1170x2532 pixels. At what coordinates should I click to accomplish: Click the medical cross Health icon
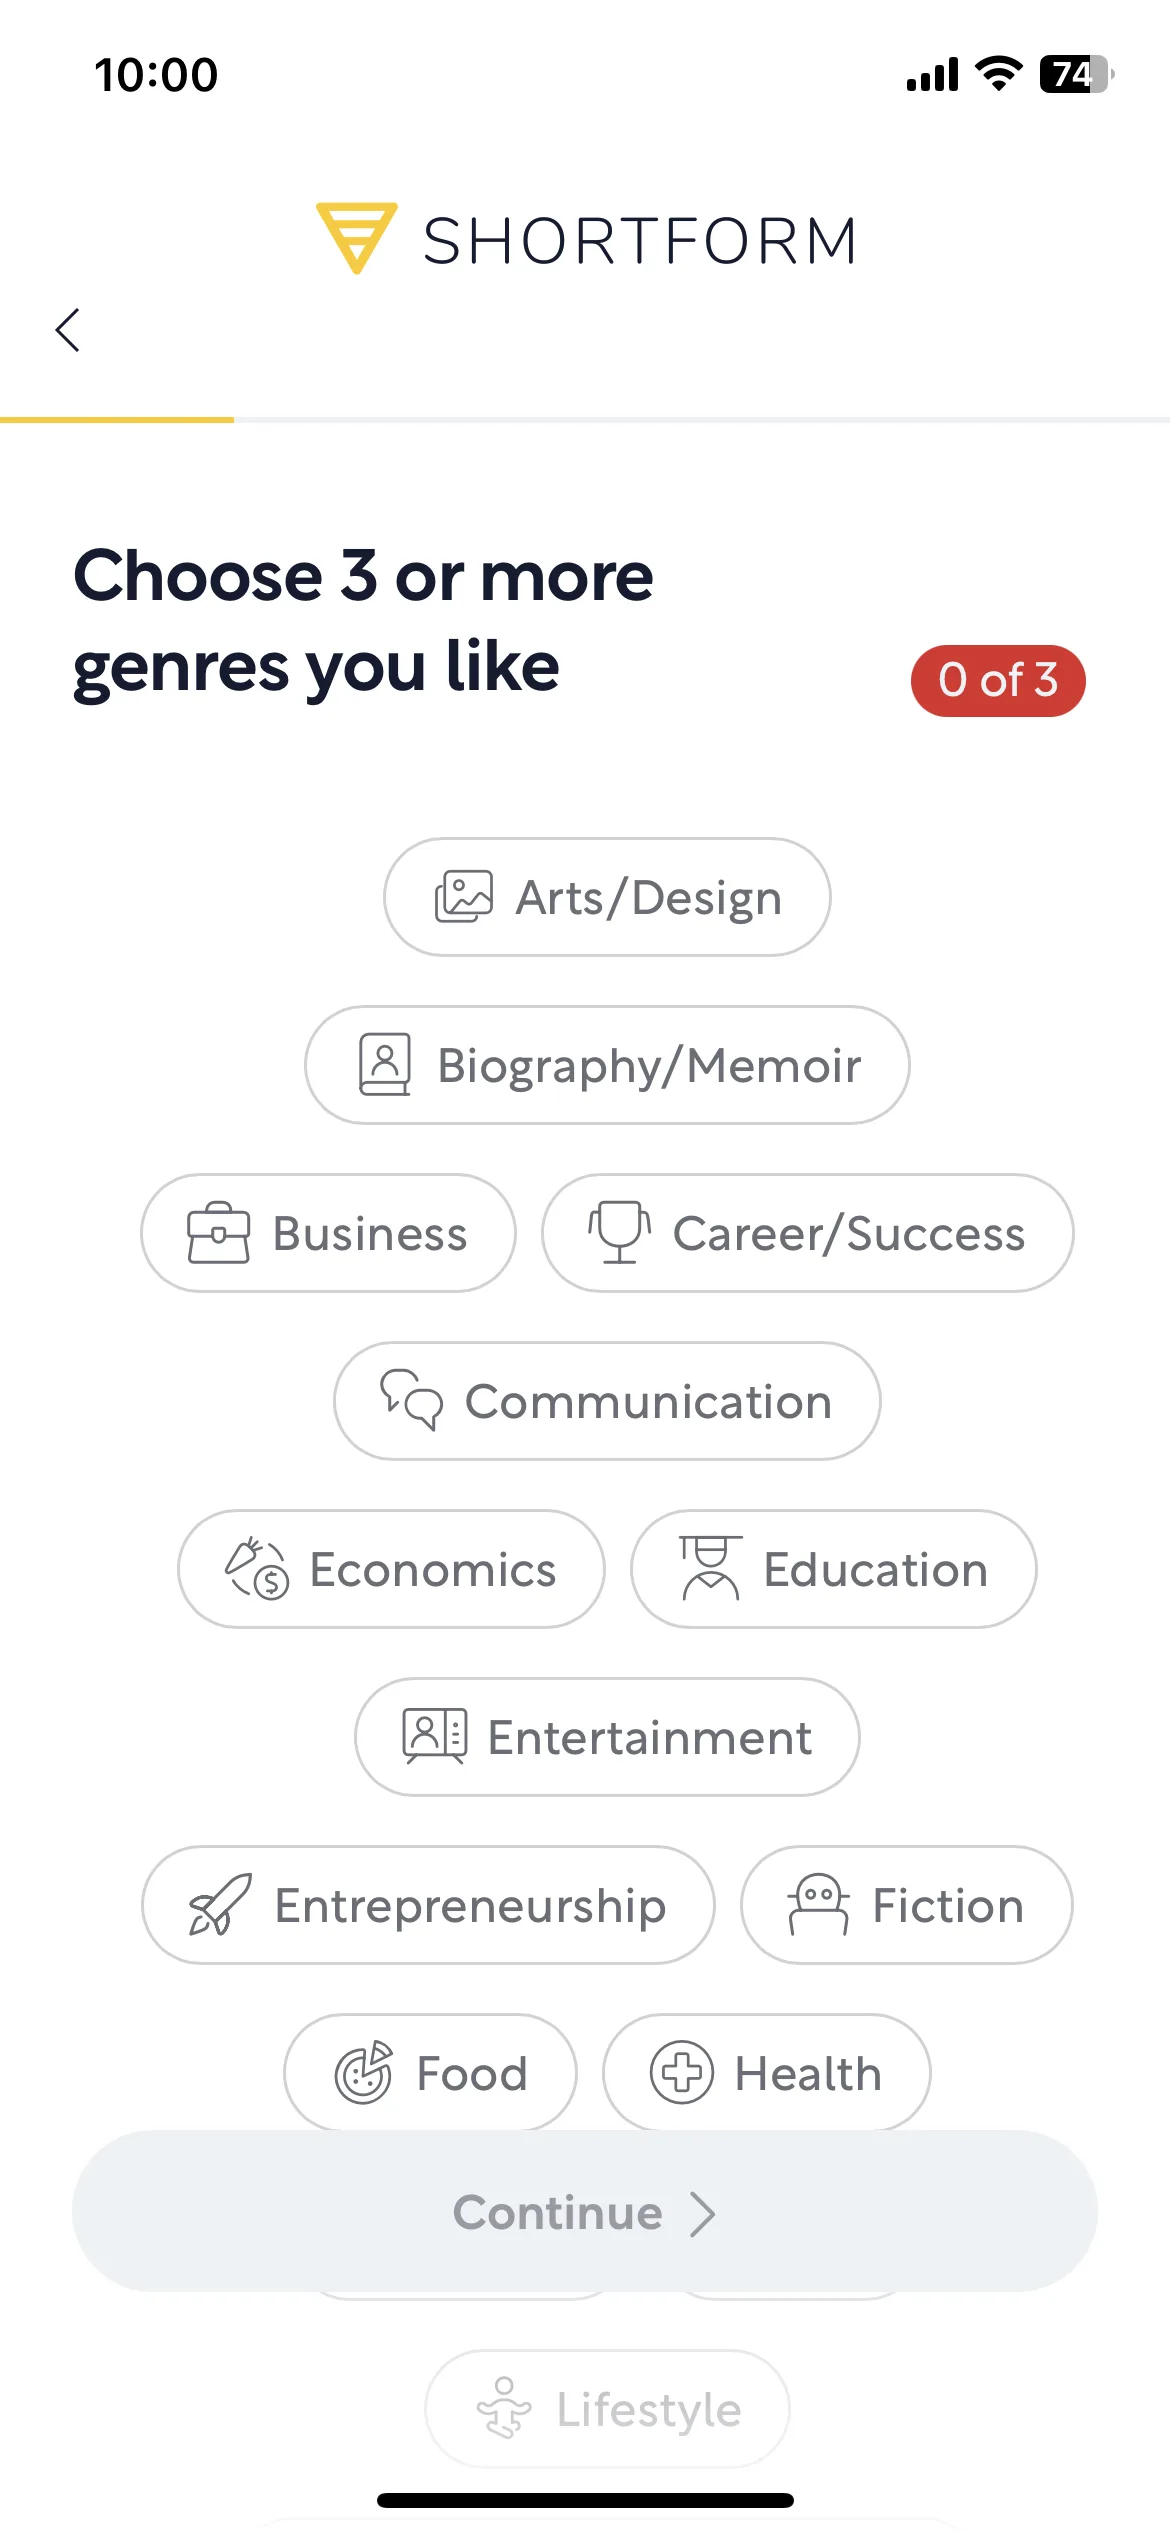[x=682, y=2072]
